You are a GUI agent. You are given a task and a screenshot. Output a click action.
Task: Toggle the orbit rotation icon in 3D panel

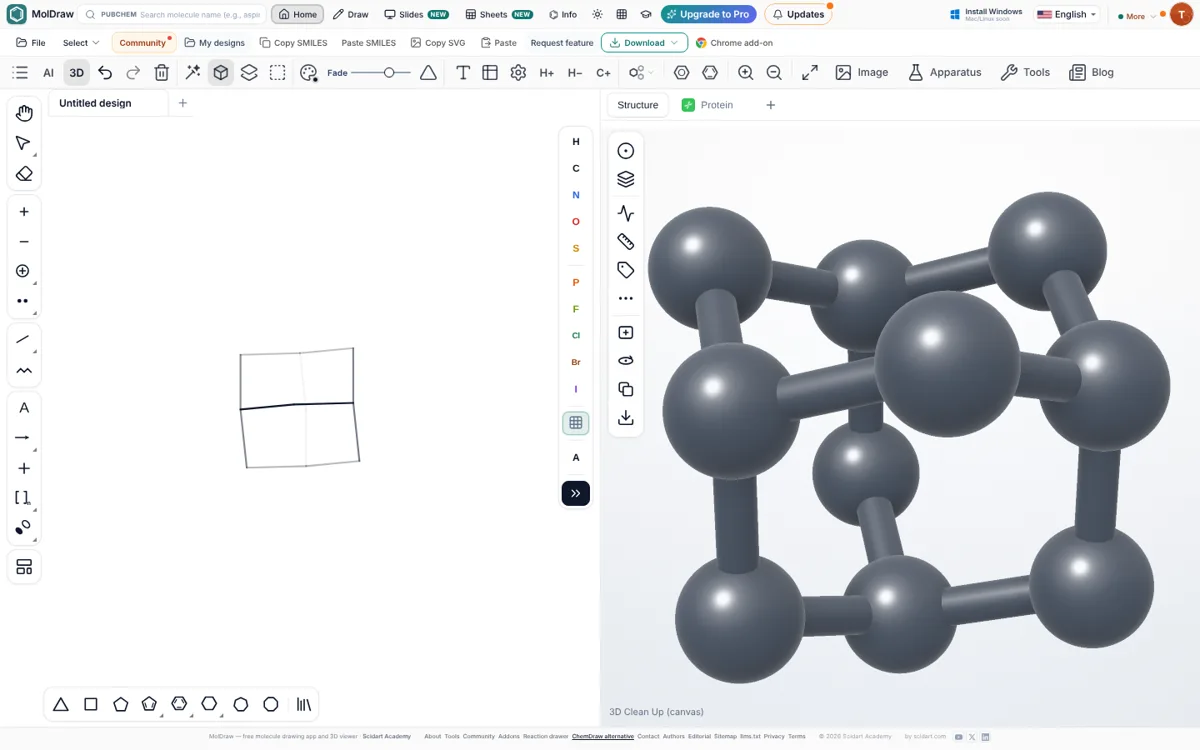coord(626,361)
